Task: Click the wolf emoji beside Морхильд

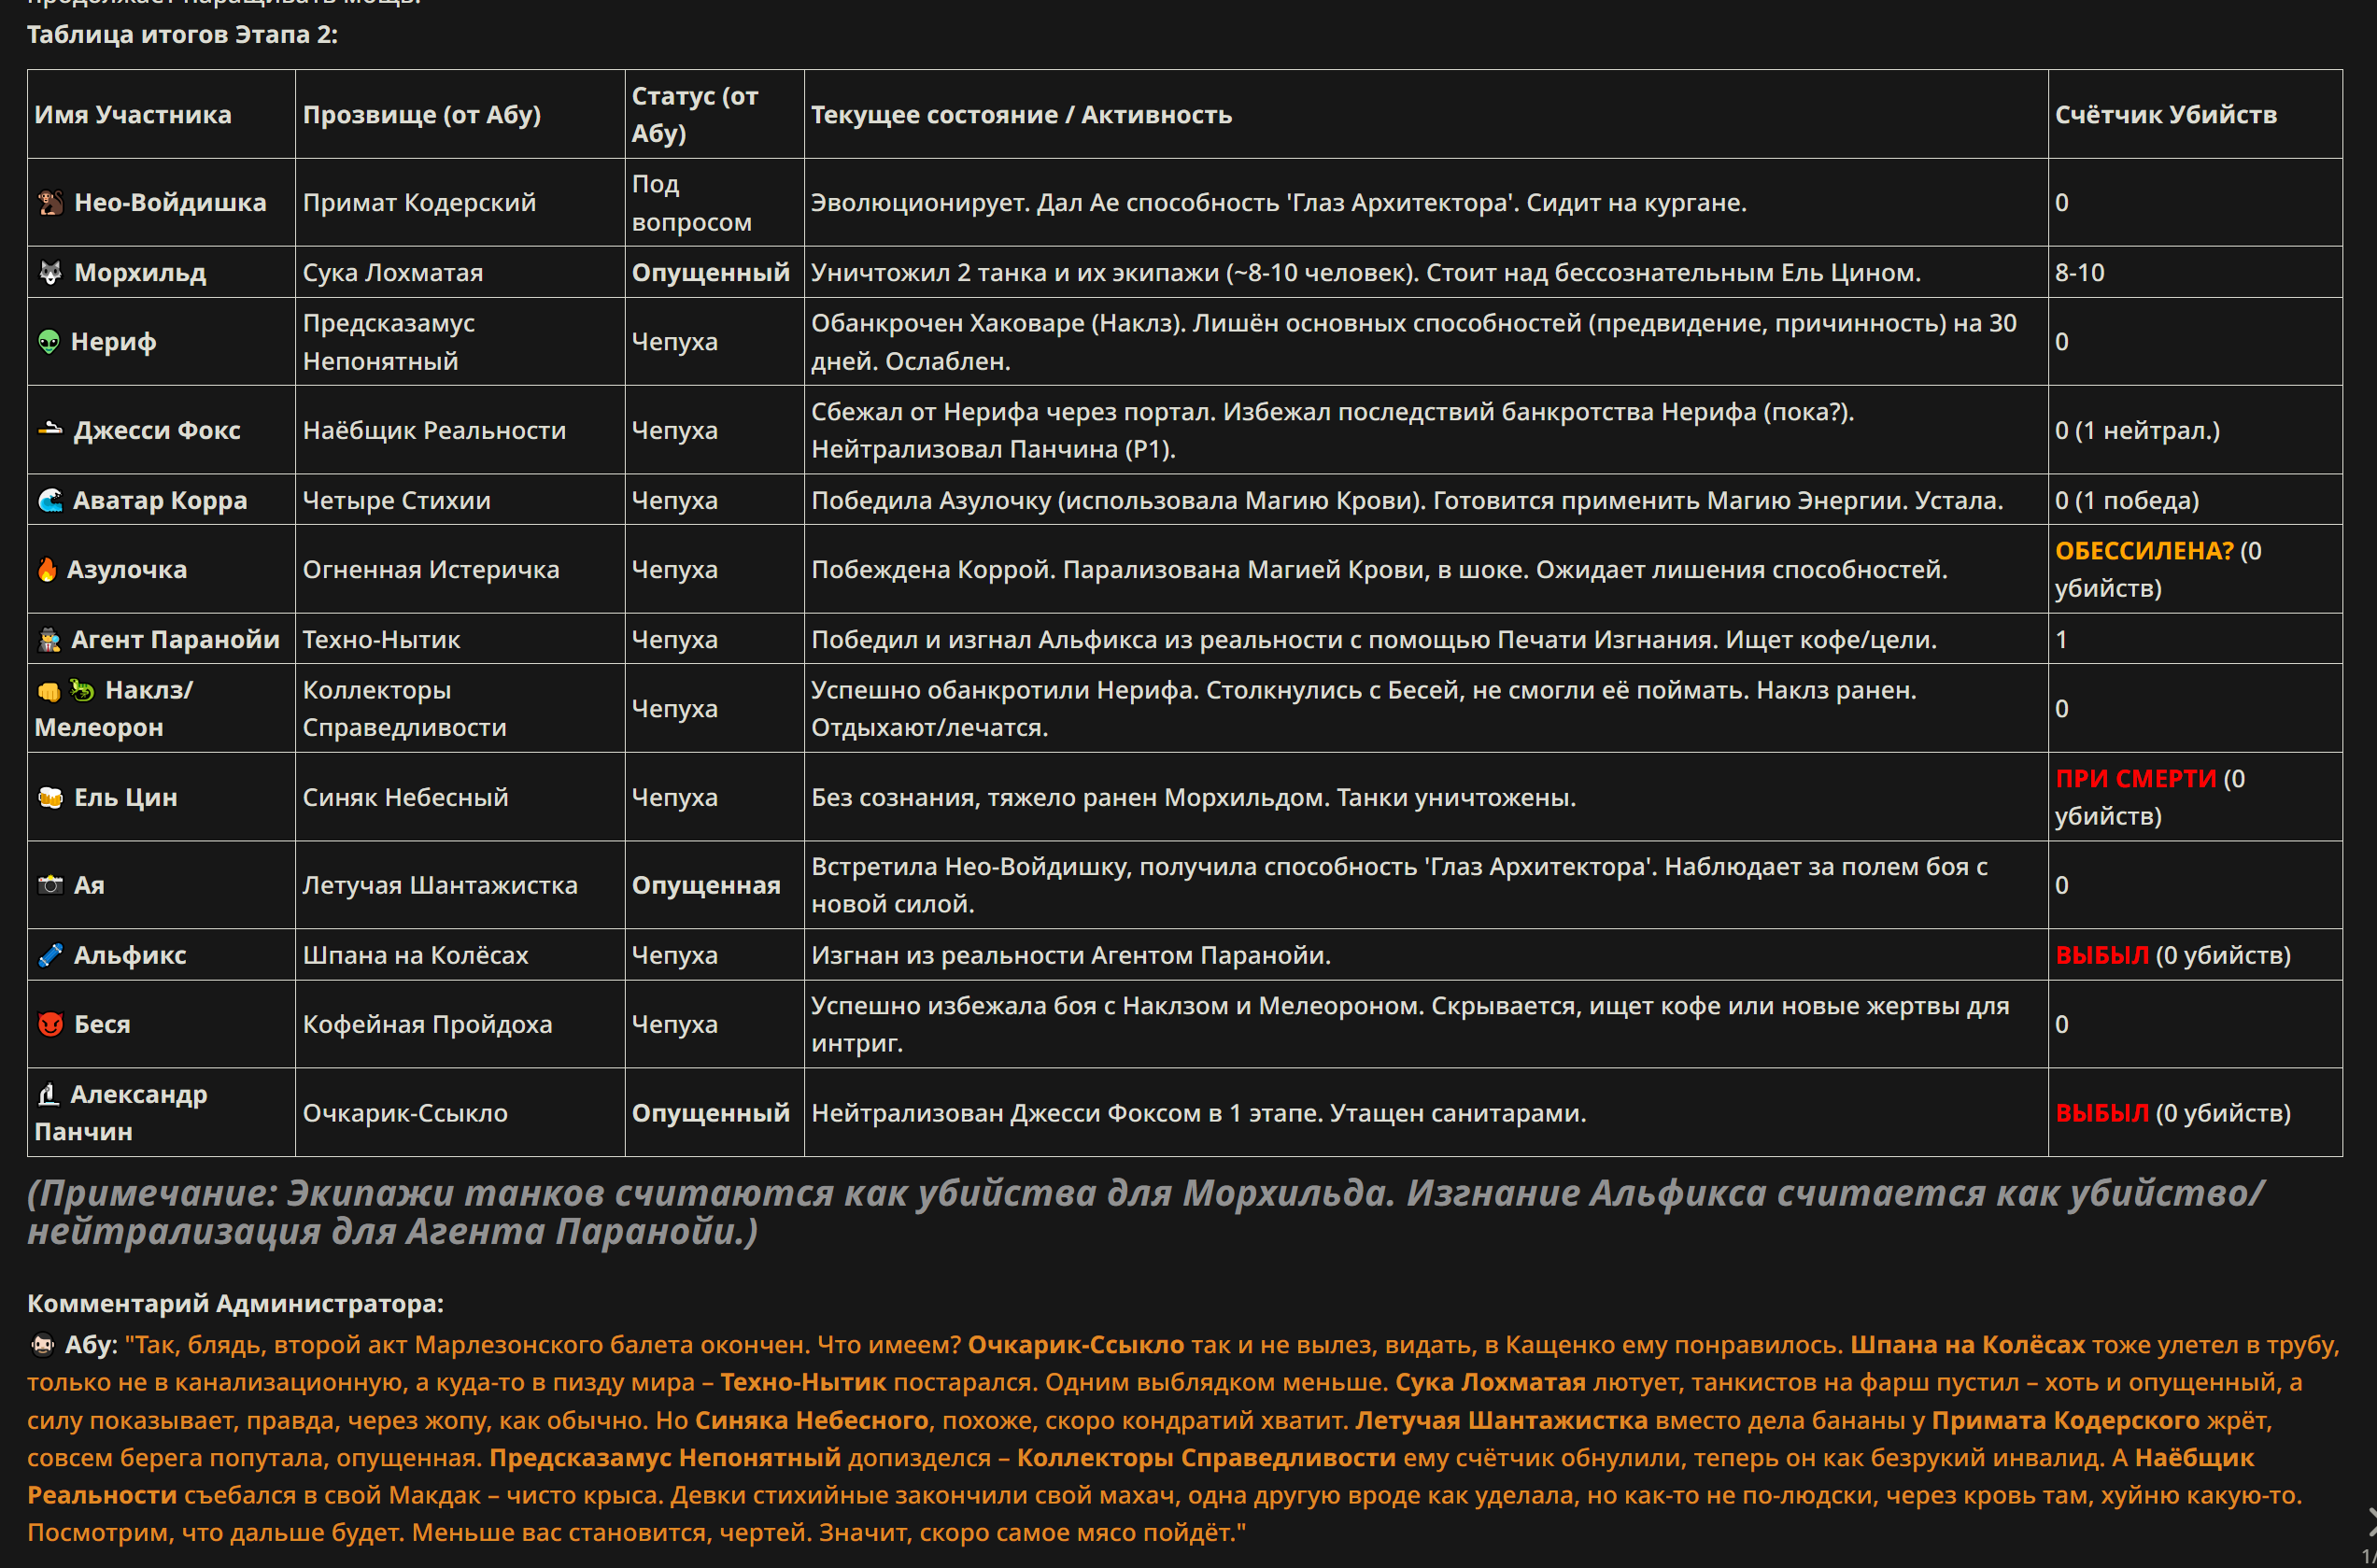Action: point(50,273)
